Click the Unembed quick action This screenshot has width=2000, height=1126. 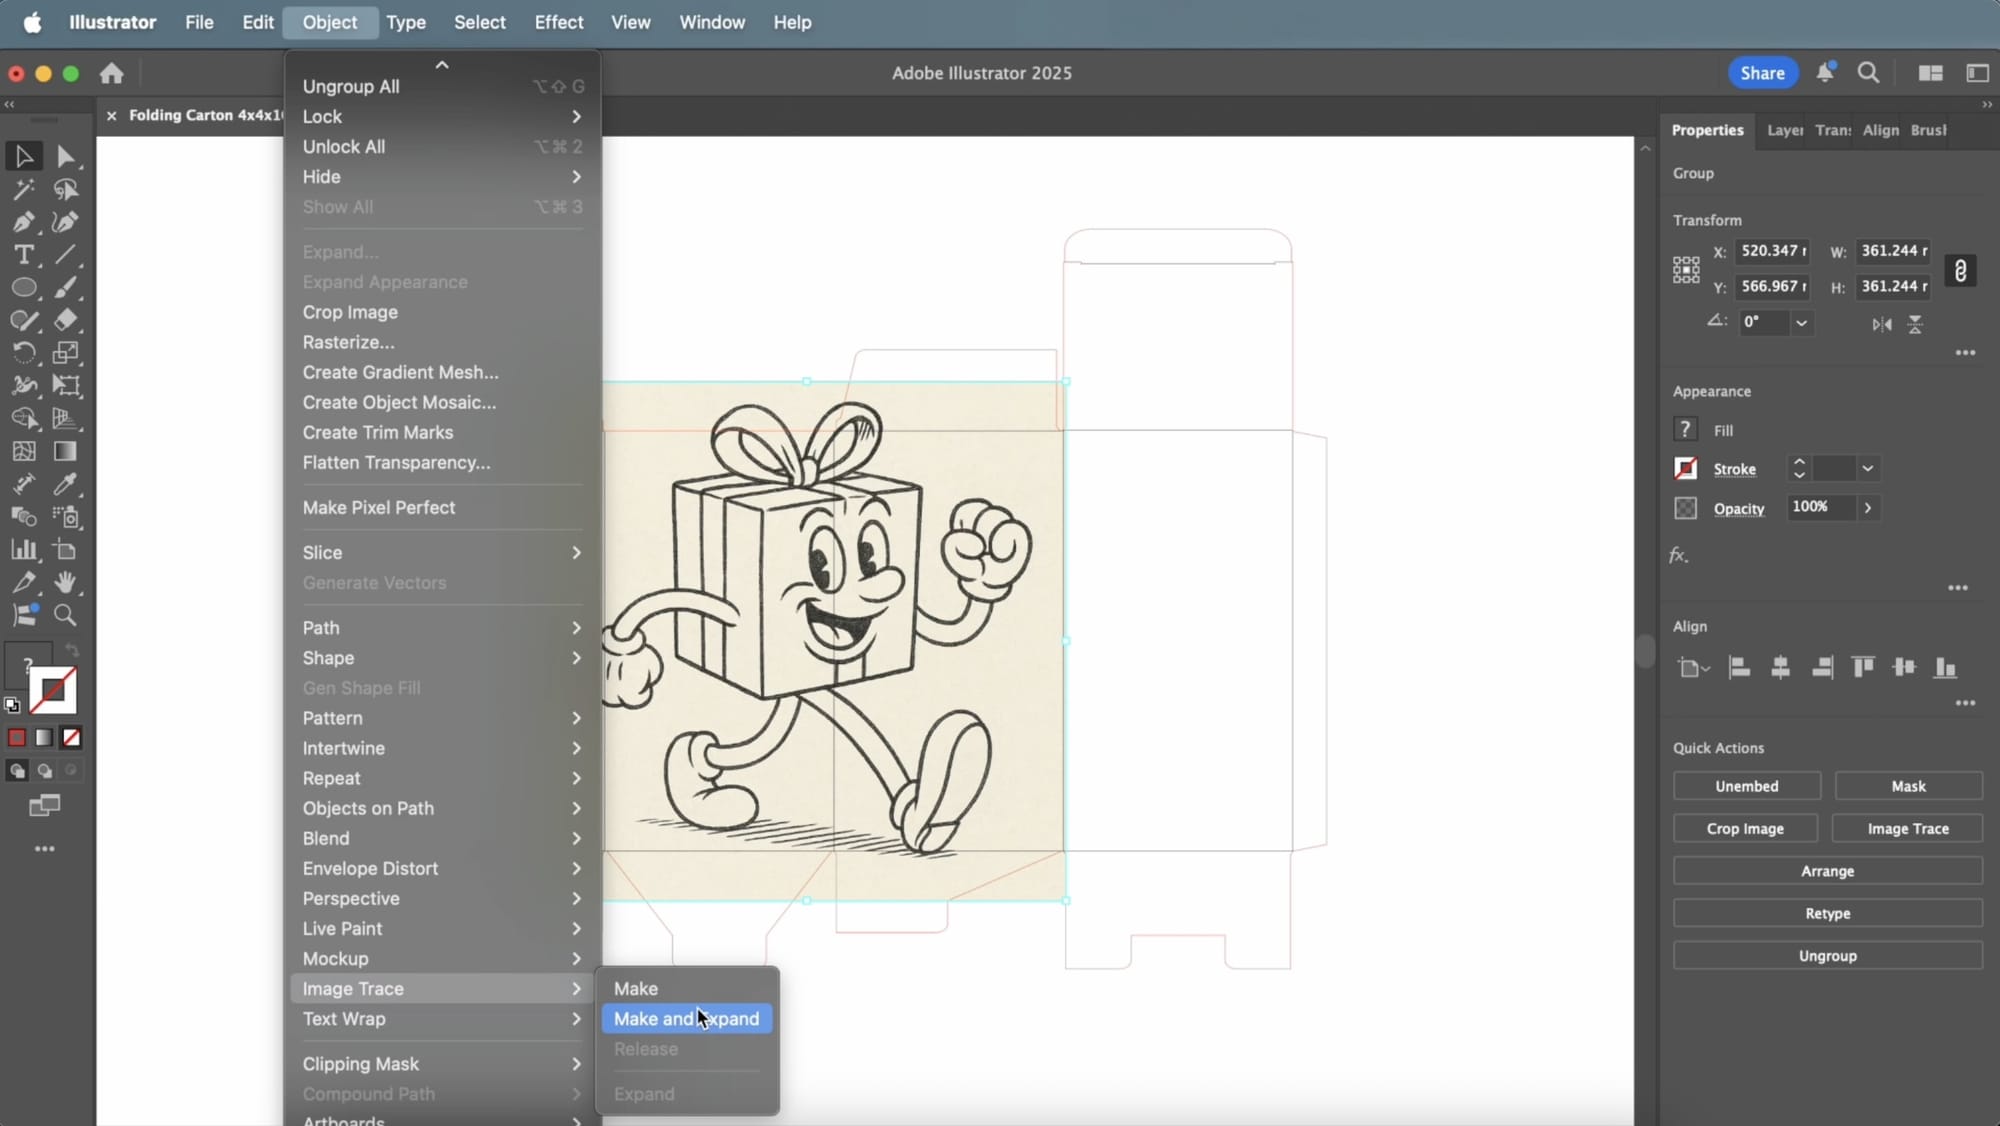pos(1746,786)
